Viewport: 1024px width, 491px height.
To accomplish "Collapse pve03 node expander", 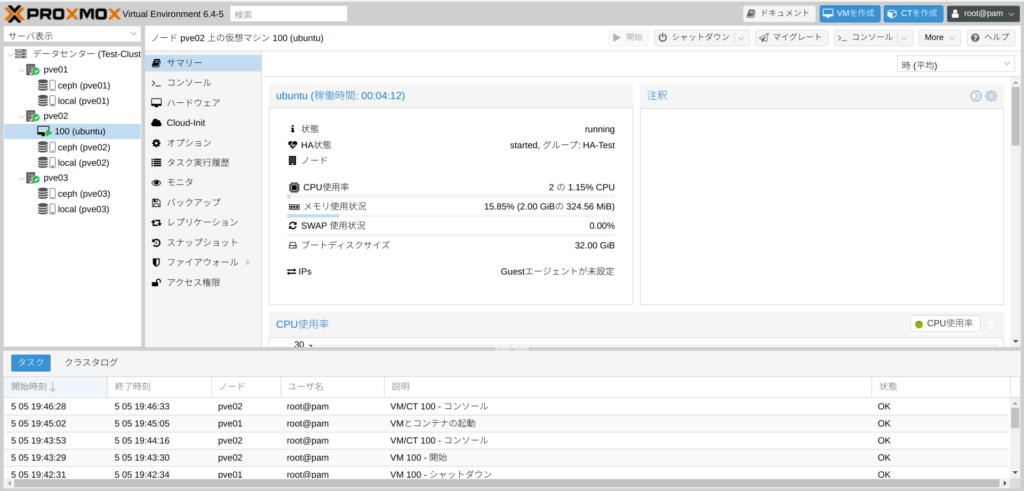I will 22,178.
